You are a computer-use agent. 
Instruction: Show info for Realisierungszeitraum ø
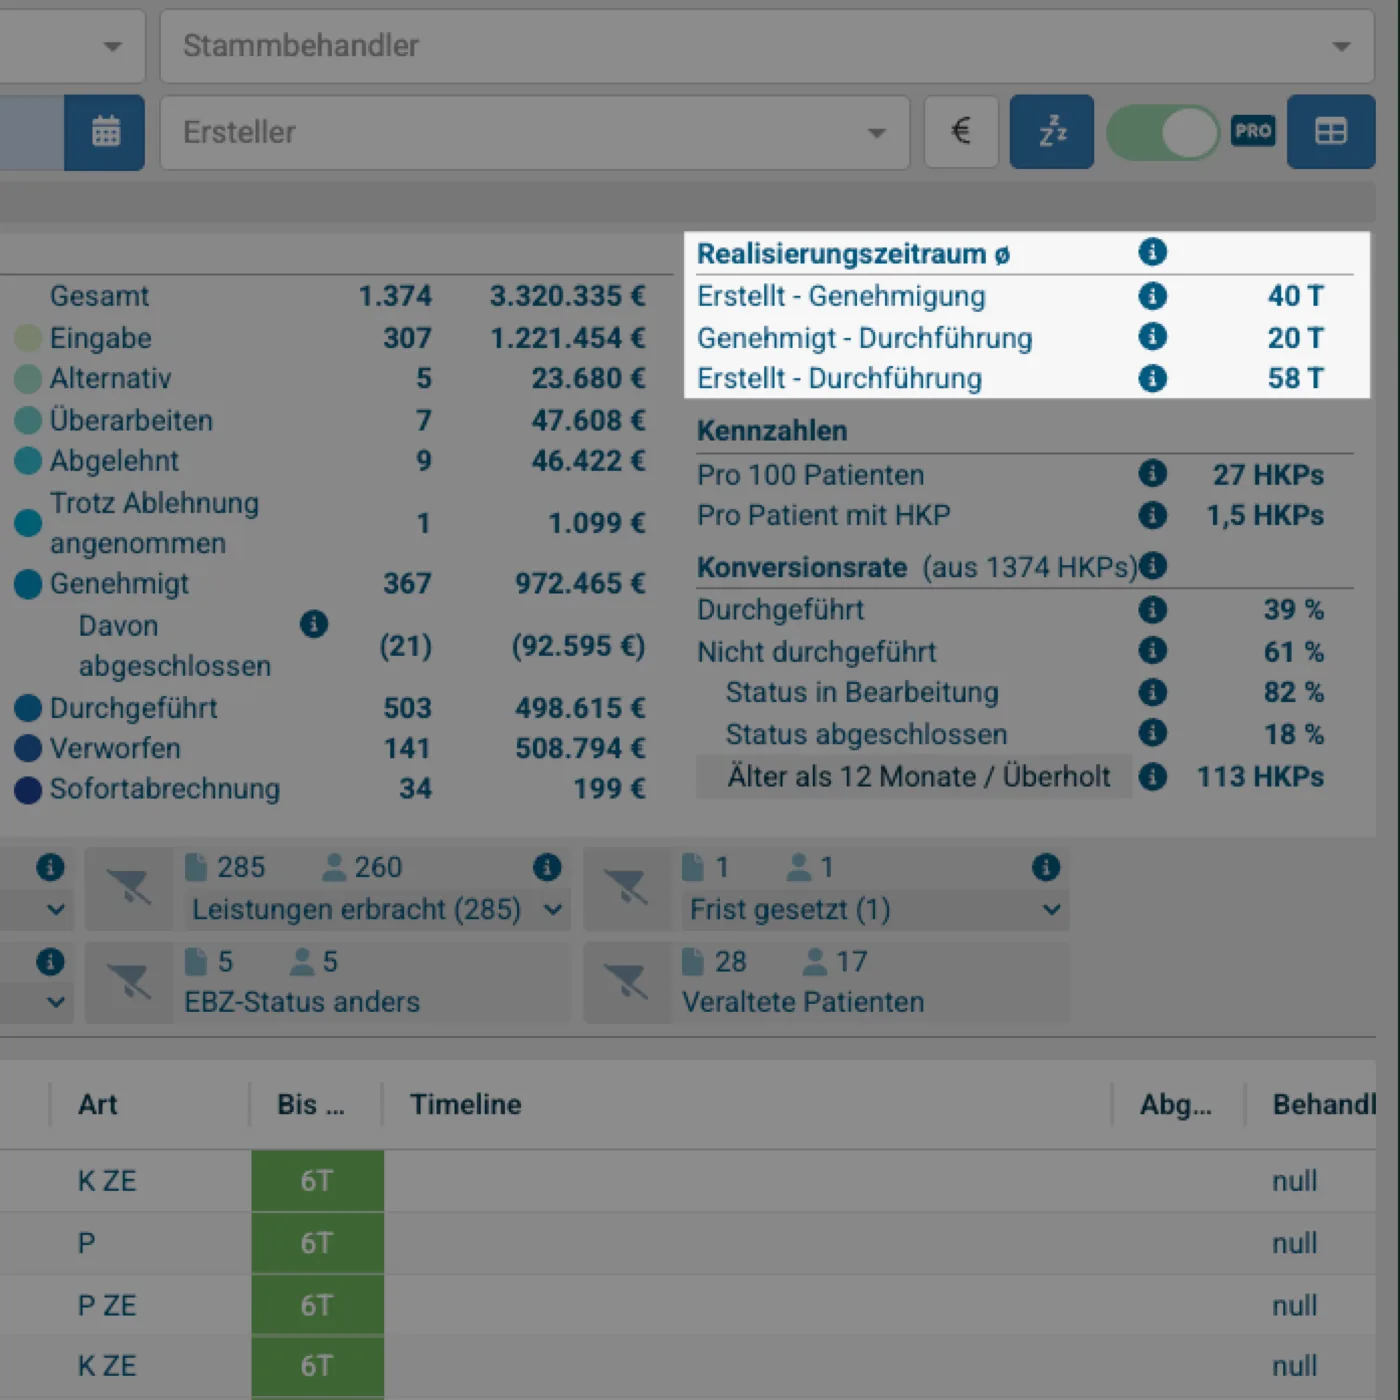click(x=1152, y=252)
